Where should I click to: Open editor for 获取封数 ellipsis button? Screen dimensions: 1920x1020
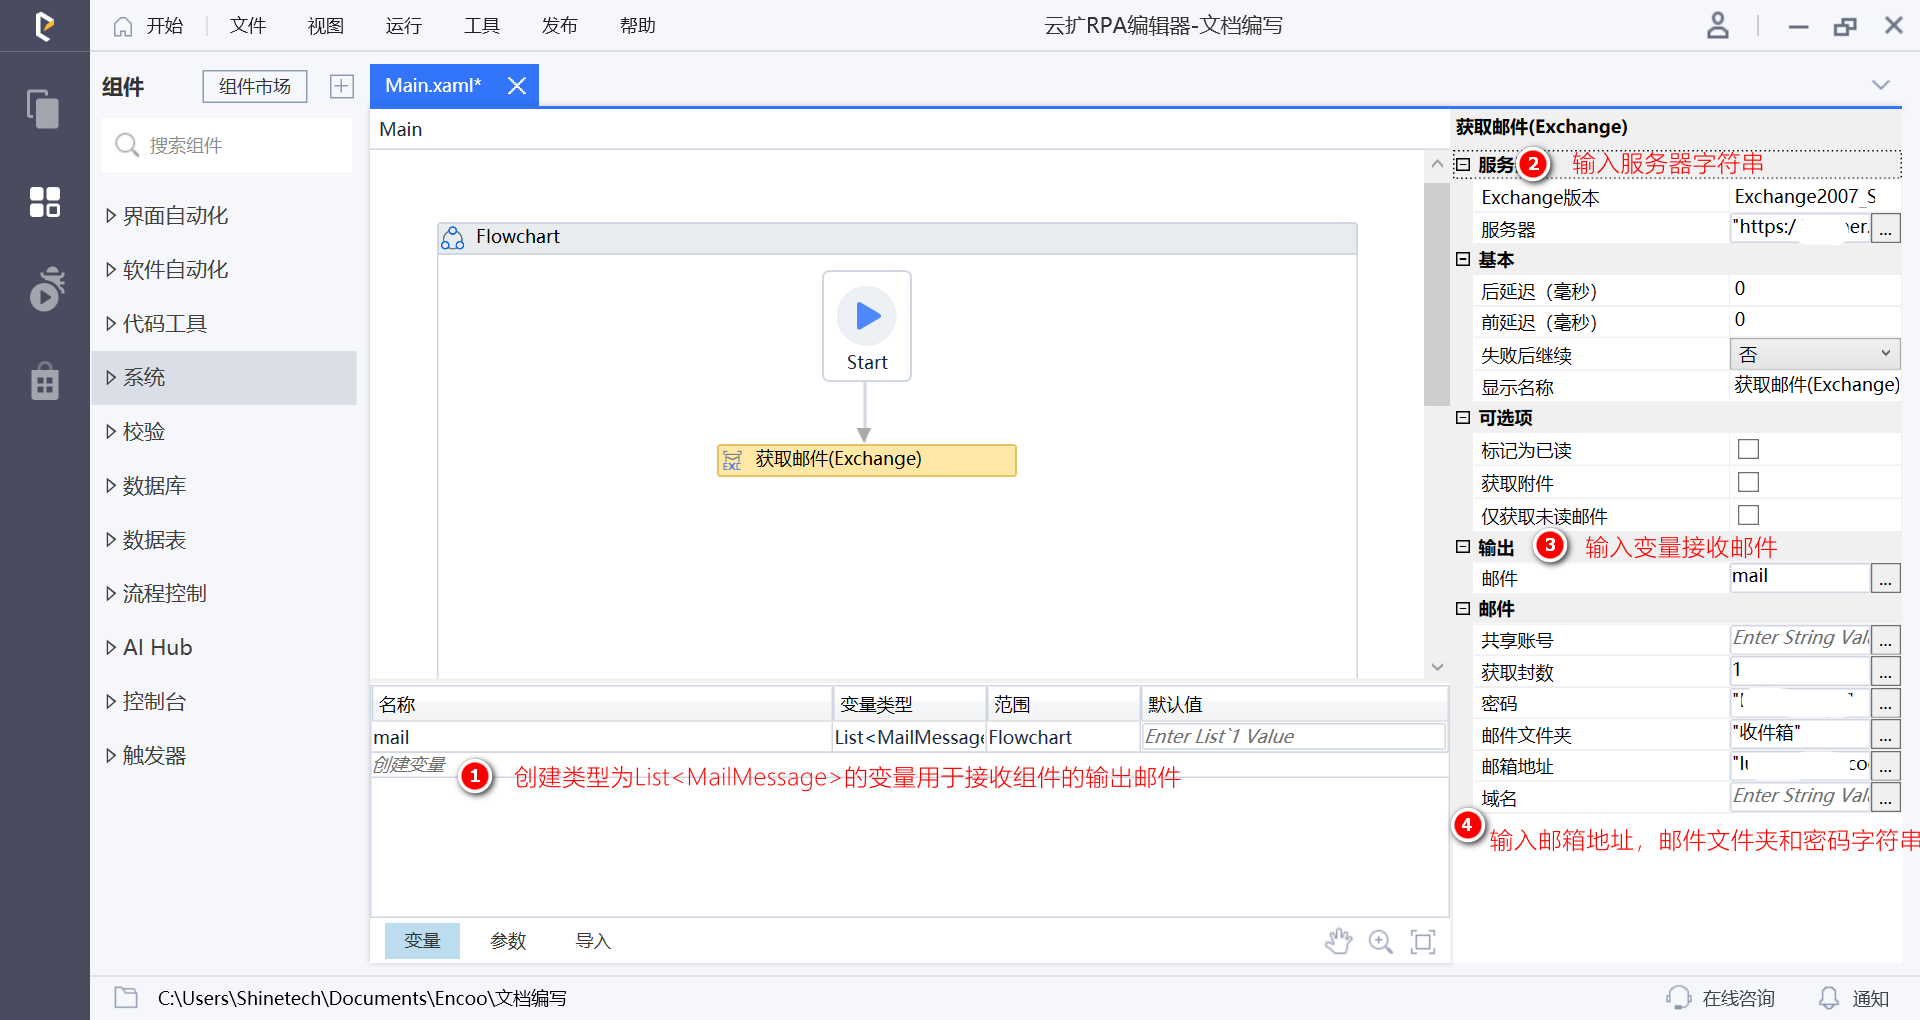[x=1885, y=672]
